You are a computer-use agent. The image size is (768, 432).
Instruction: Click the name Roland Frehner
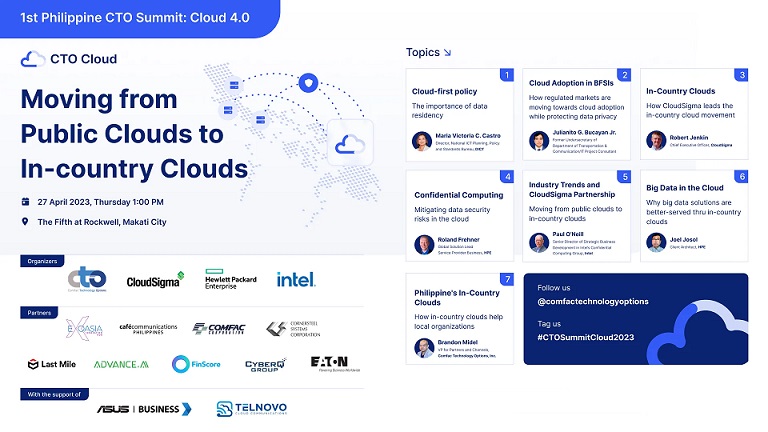pos(458,240)
